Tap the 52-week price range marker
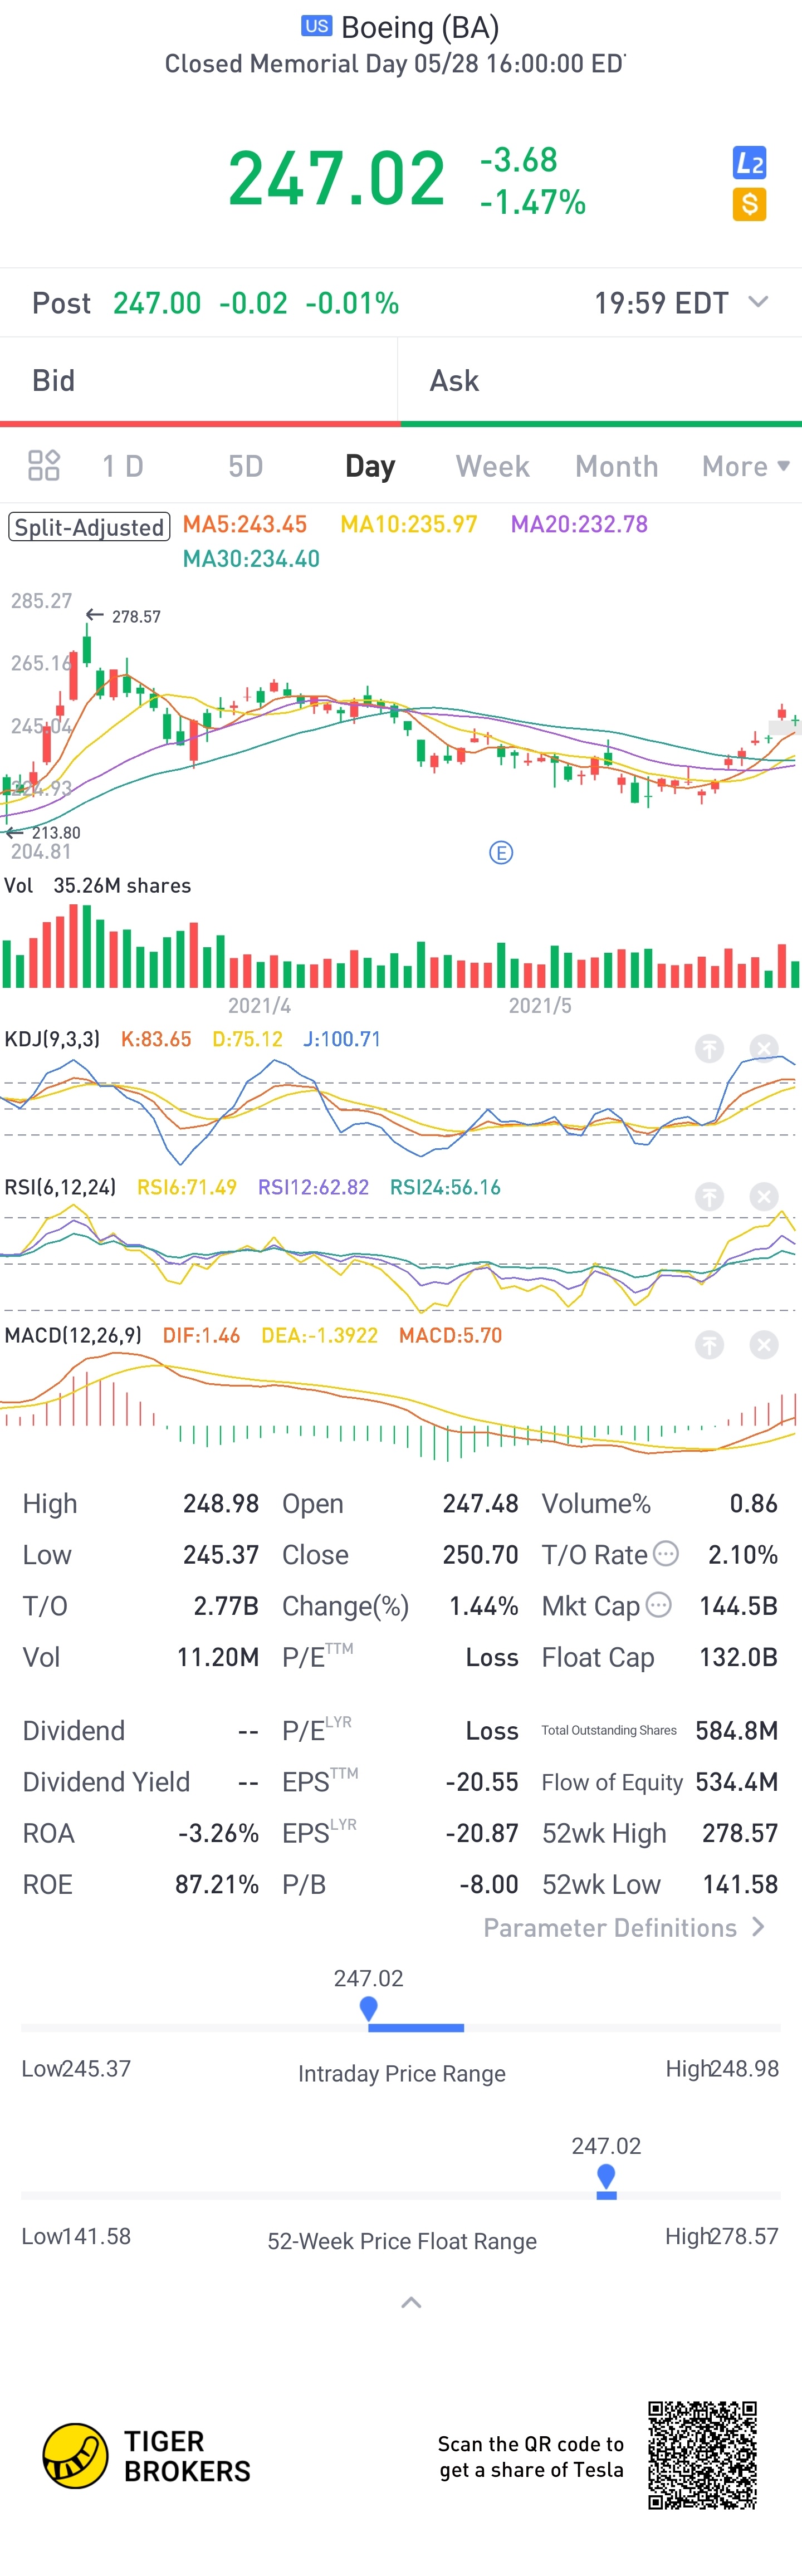802x2576 pixels. pos(606,2177)
